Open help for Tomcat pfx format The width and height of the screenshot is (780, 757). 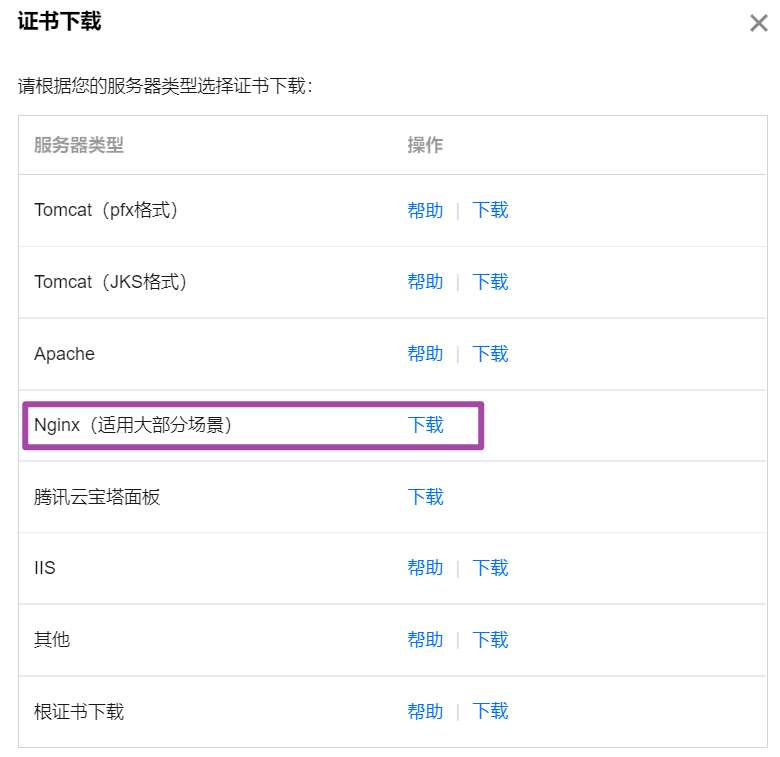tap(425, 210)
